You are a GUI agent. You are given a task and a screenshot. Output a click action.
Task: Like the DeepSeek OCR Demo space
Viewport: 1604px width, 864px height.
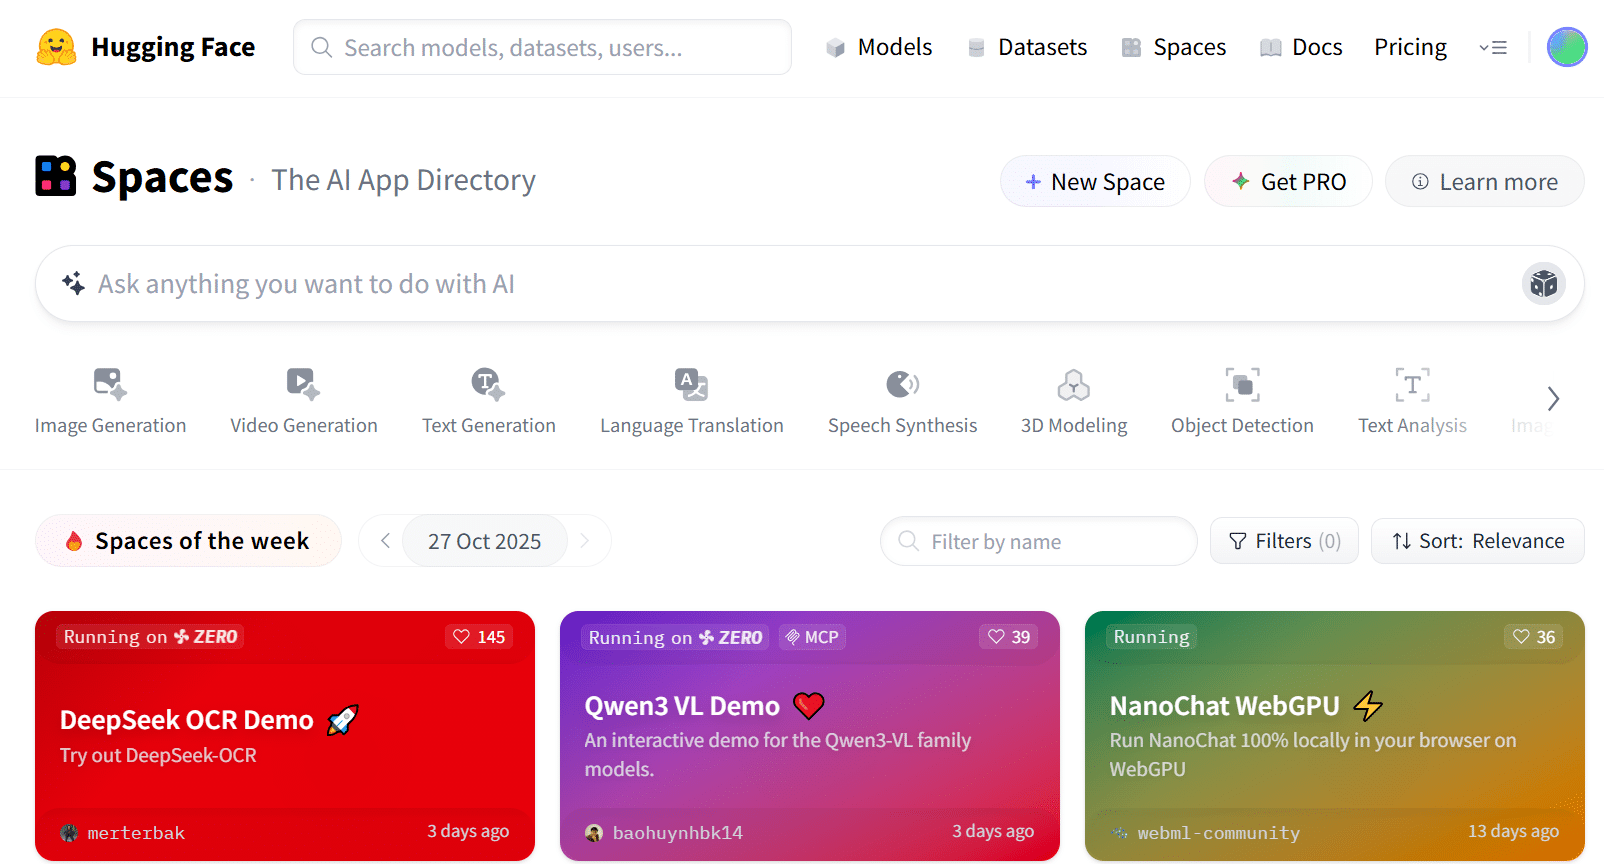479,637
